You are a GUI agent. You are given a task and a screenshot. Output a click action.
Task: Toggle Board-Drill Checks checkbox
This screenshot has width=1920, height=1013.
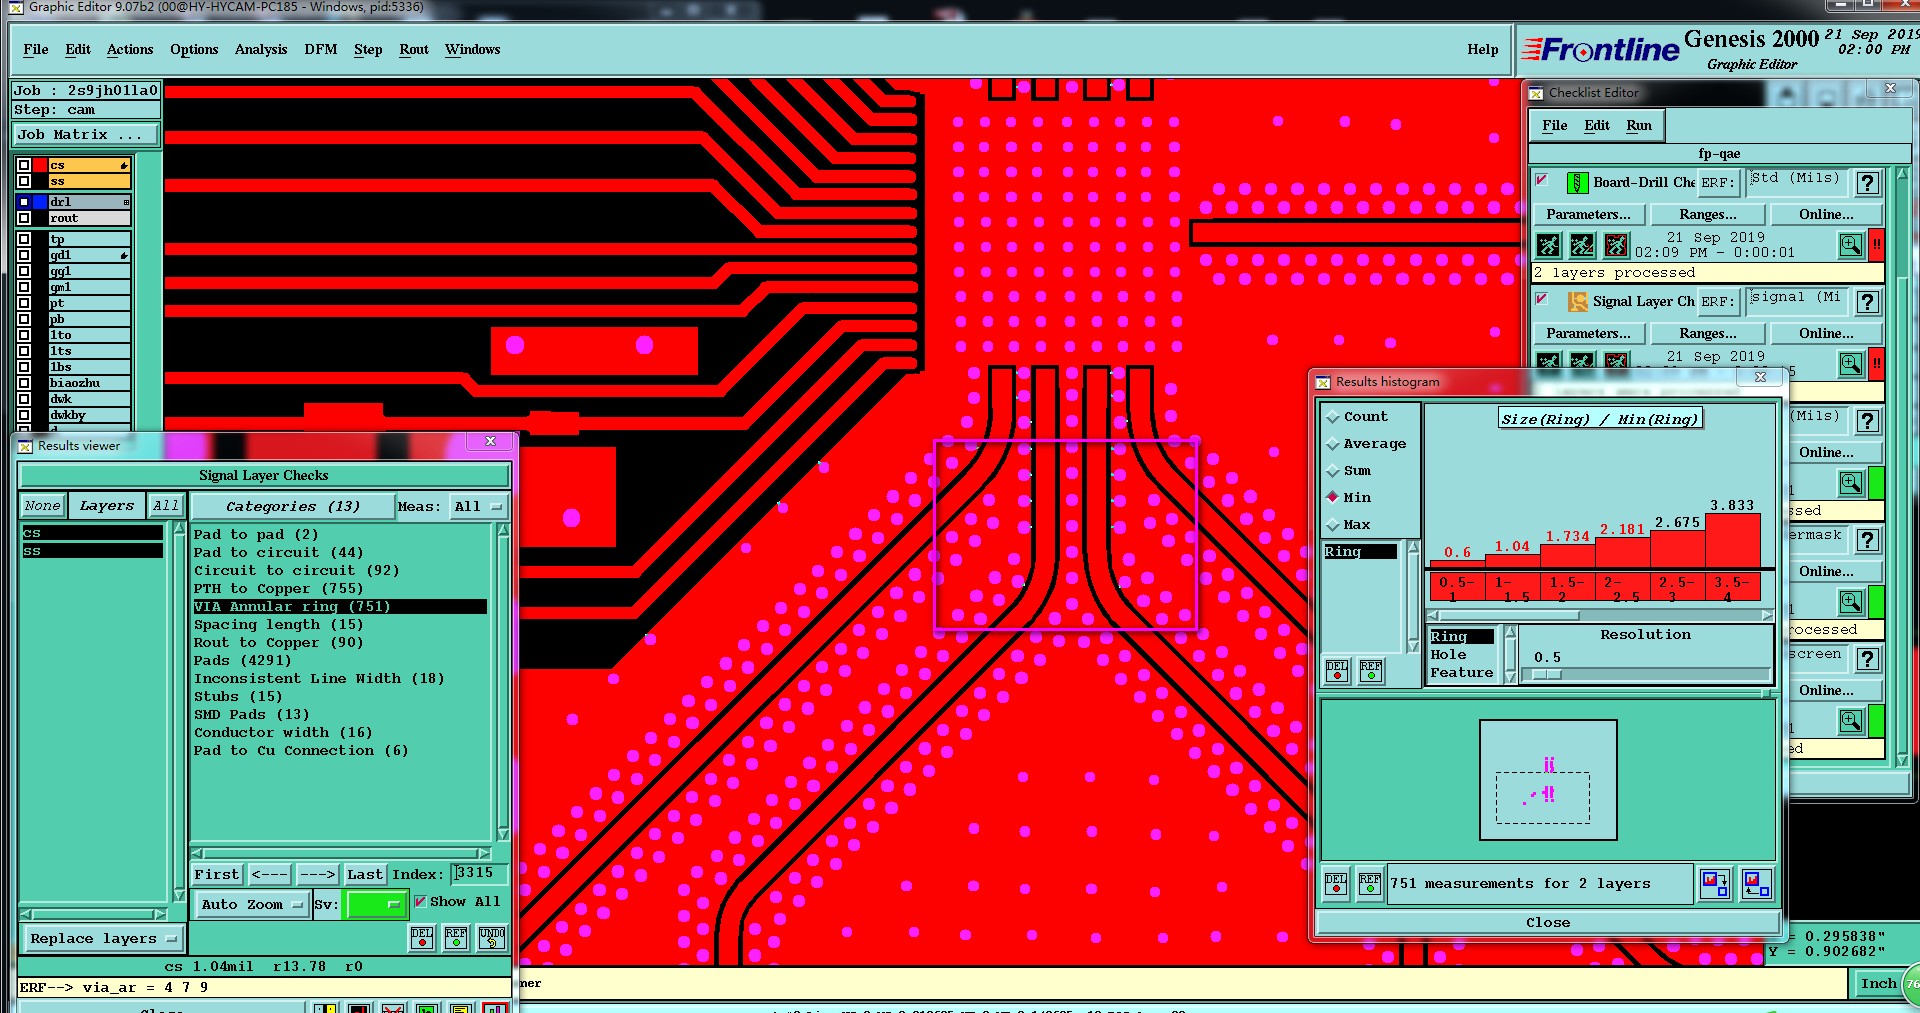(x=1542, y=180)
